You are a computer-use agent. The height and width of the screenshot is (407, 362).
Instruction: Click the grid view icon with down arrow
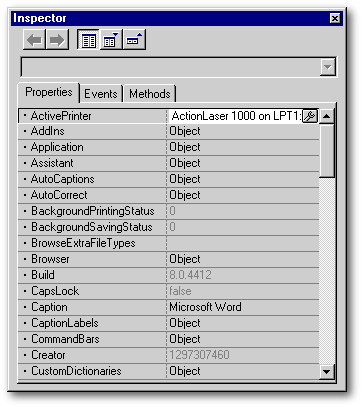coord(111,40)
